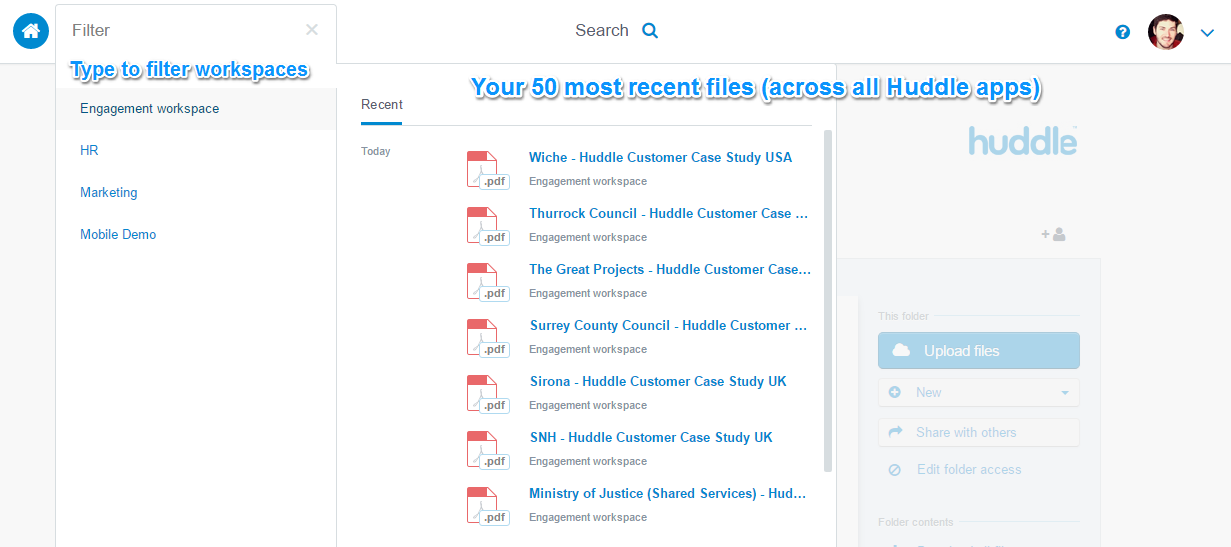
Task: Click the Edit folder access circle icon
Action: pyautogui.click(x=895, y=470)
